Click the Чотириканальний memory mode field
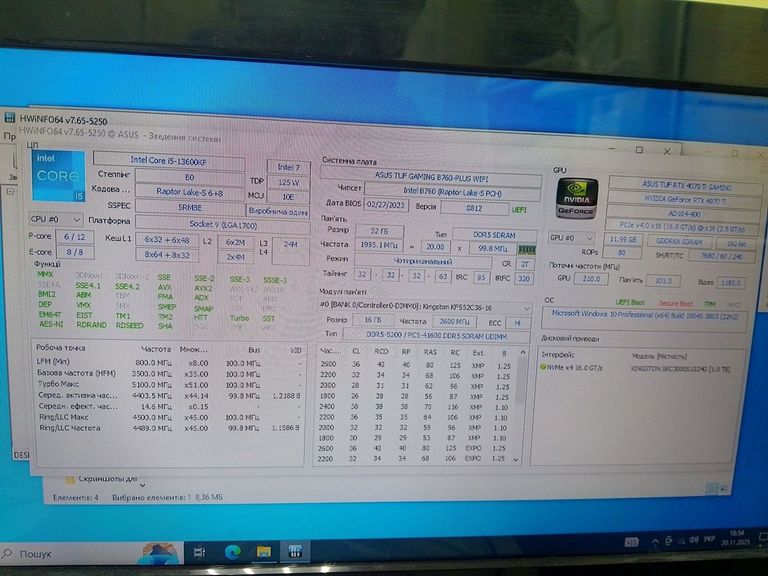The width and height of the screenshot is (768, 576). pyautogui.click(x=422, y=261)
